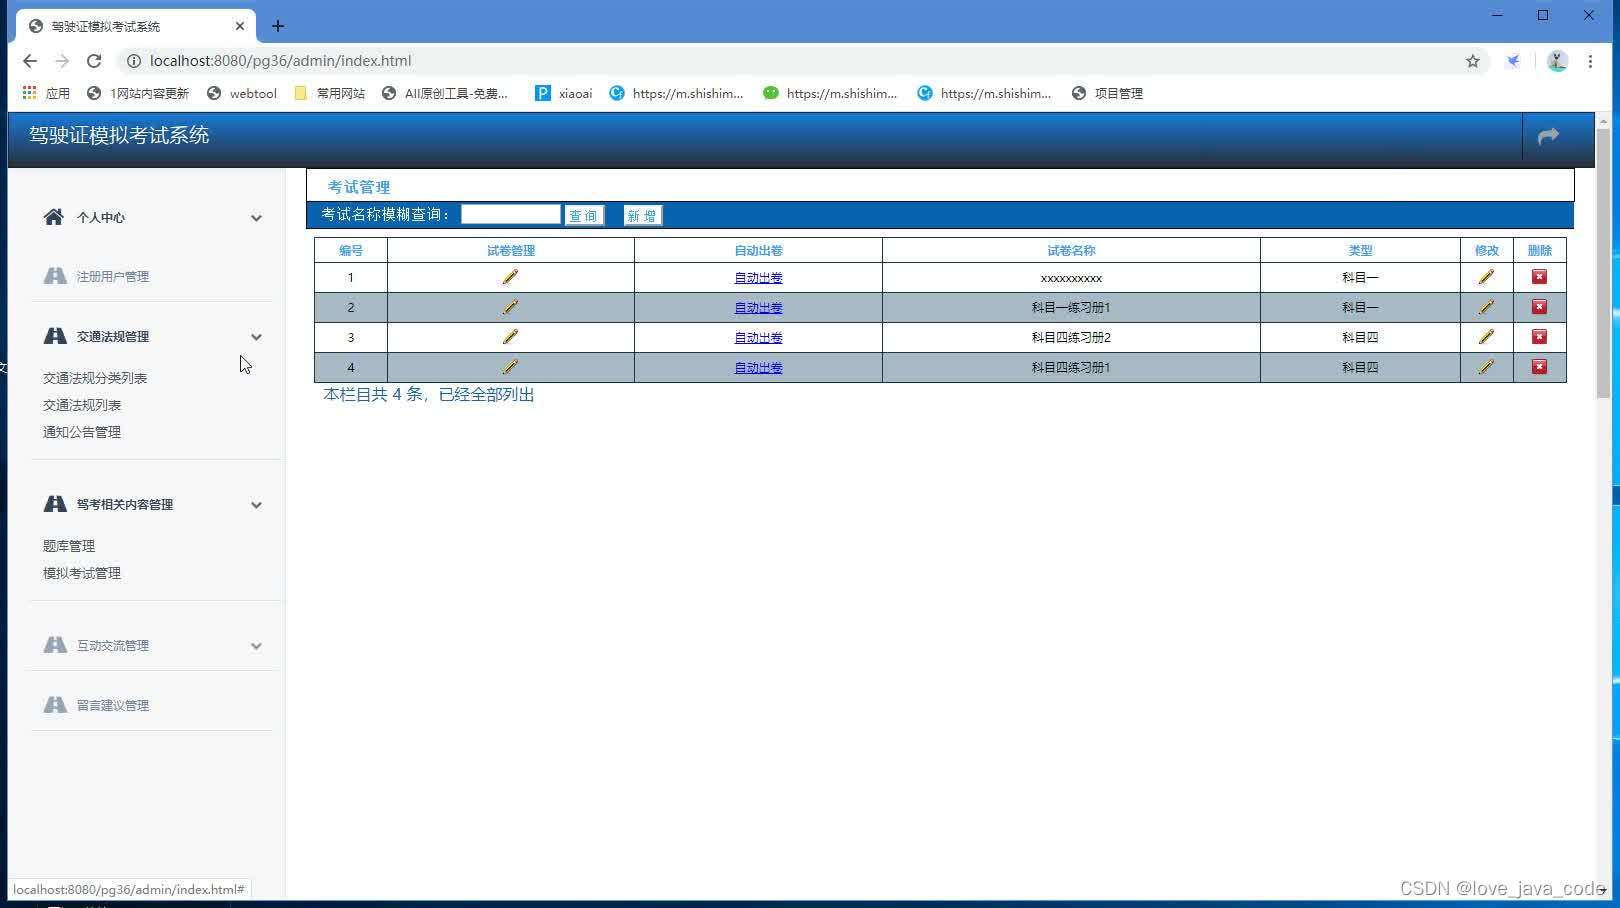Viewport: 1620px width, 908px height.
Task: Open the webtool bookmark
Action: pos(242,93)
